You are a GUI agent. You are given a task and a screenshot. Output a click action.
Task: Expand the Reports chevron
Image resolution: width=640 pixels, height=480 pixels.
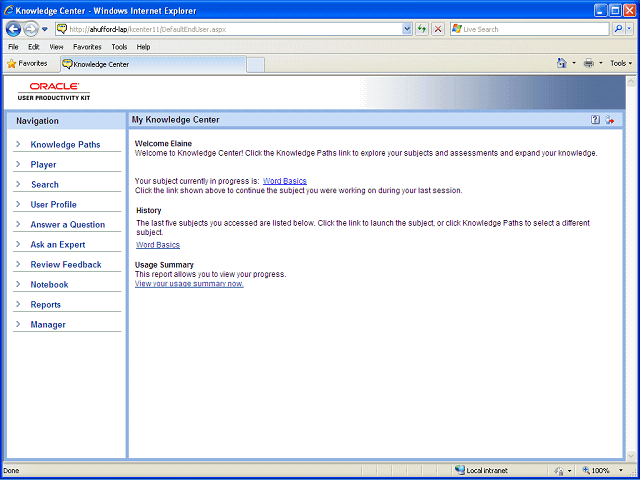coord(18,304)
